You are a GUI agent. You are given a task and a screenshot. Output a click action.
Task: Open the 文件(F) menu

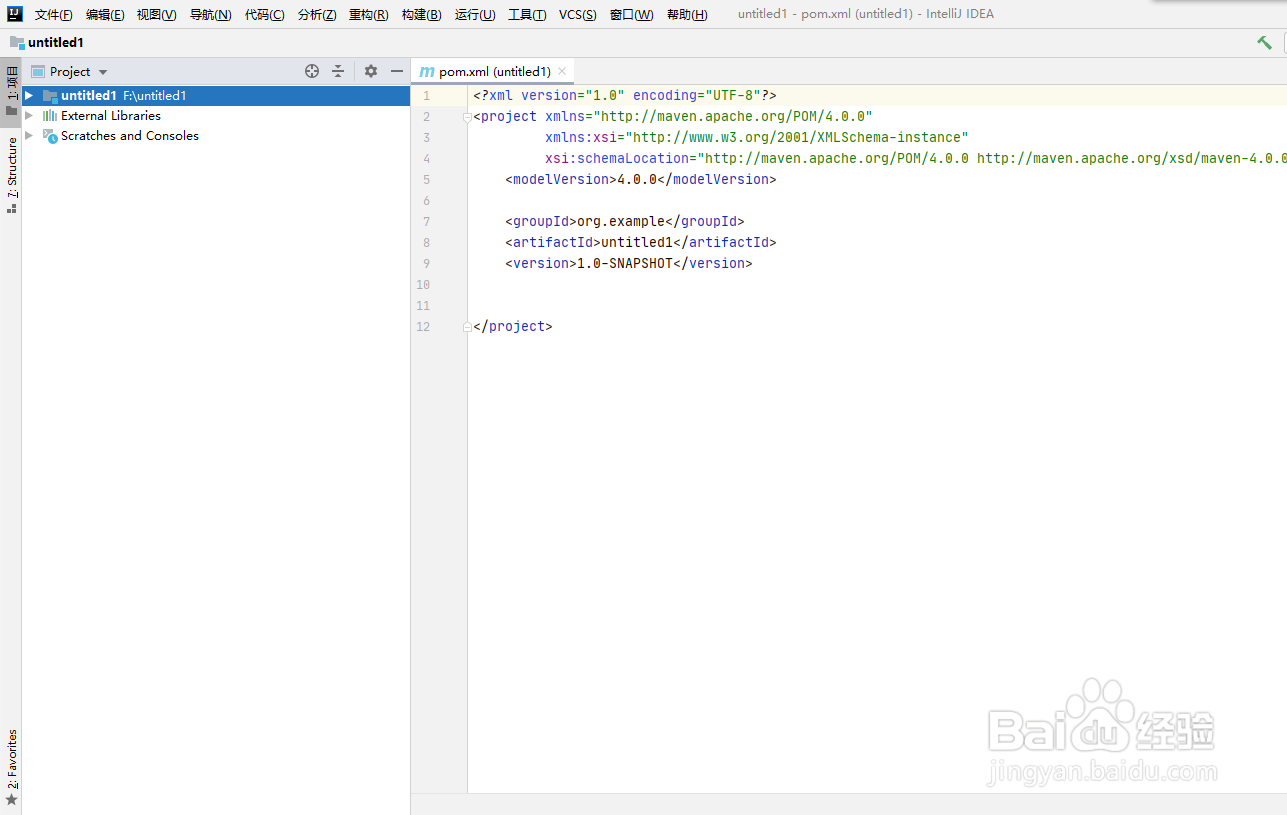[x=54, y=15]
